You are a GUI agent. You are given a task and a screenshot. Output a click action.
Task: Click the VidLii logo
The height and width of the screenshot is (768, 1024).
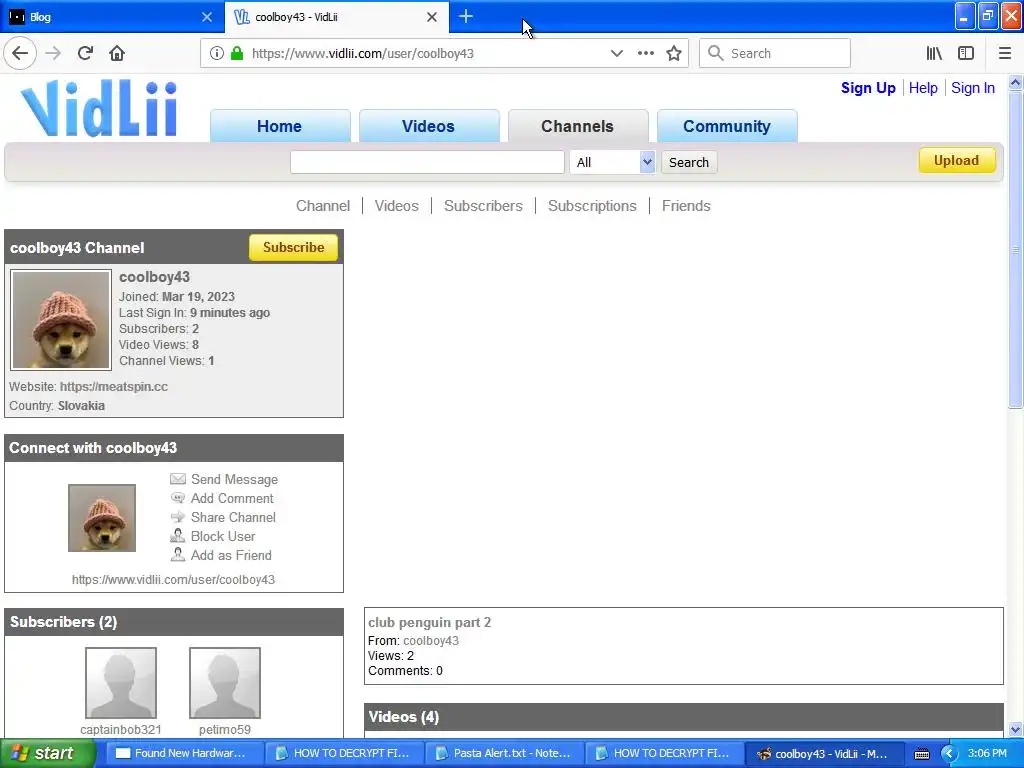(x=99, y=108)
